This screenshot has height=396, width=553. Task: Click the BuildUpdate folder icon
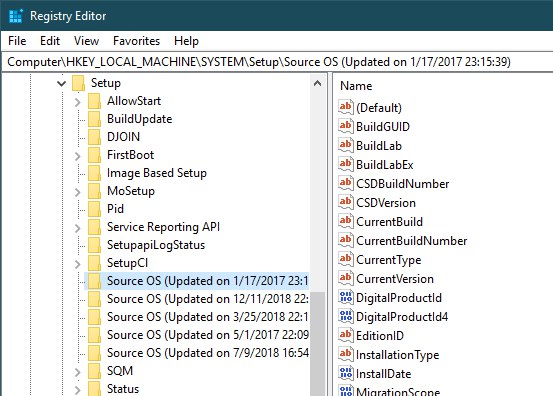click(x=94, y=119)
